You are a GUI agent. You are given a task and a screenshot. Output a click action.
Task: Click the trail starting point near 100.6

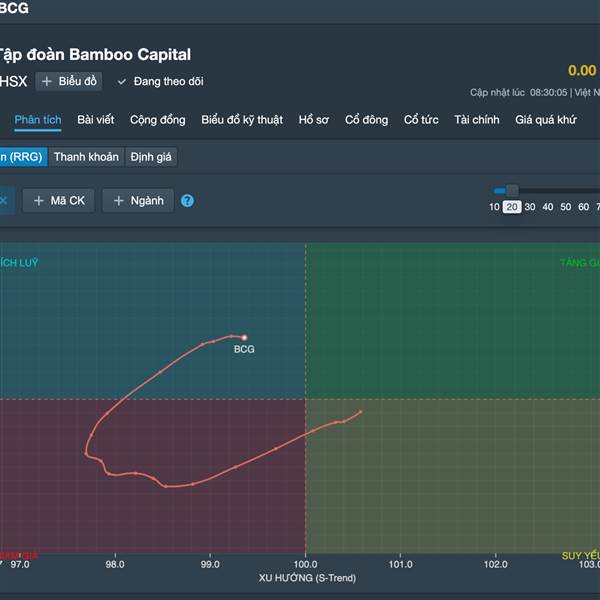click(360, 412)
